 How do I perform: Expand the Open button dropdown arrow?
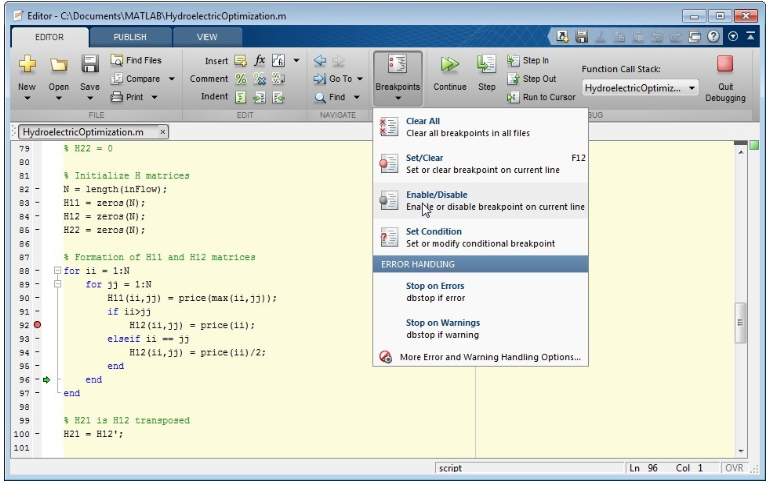59,98
